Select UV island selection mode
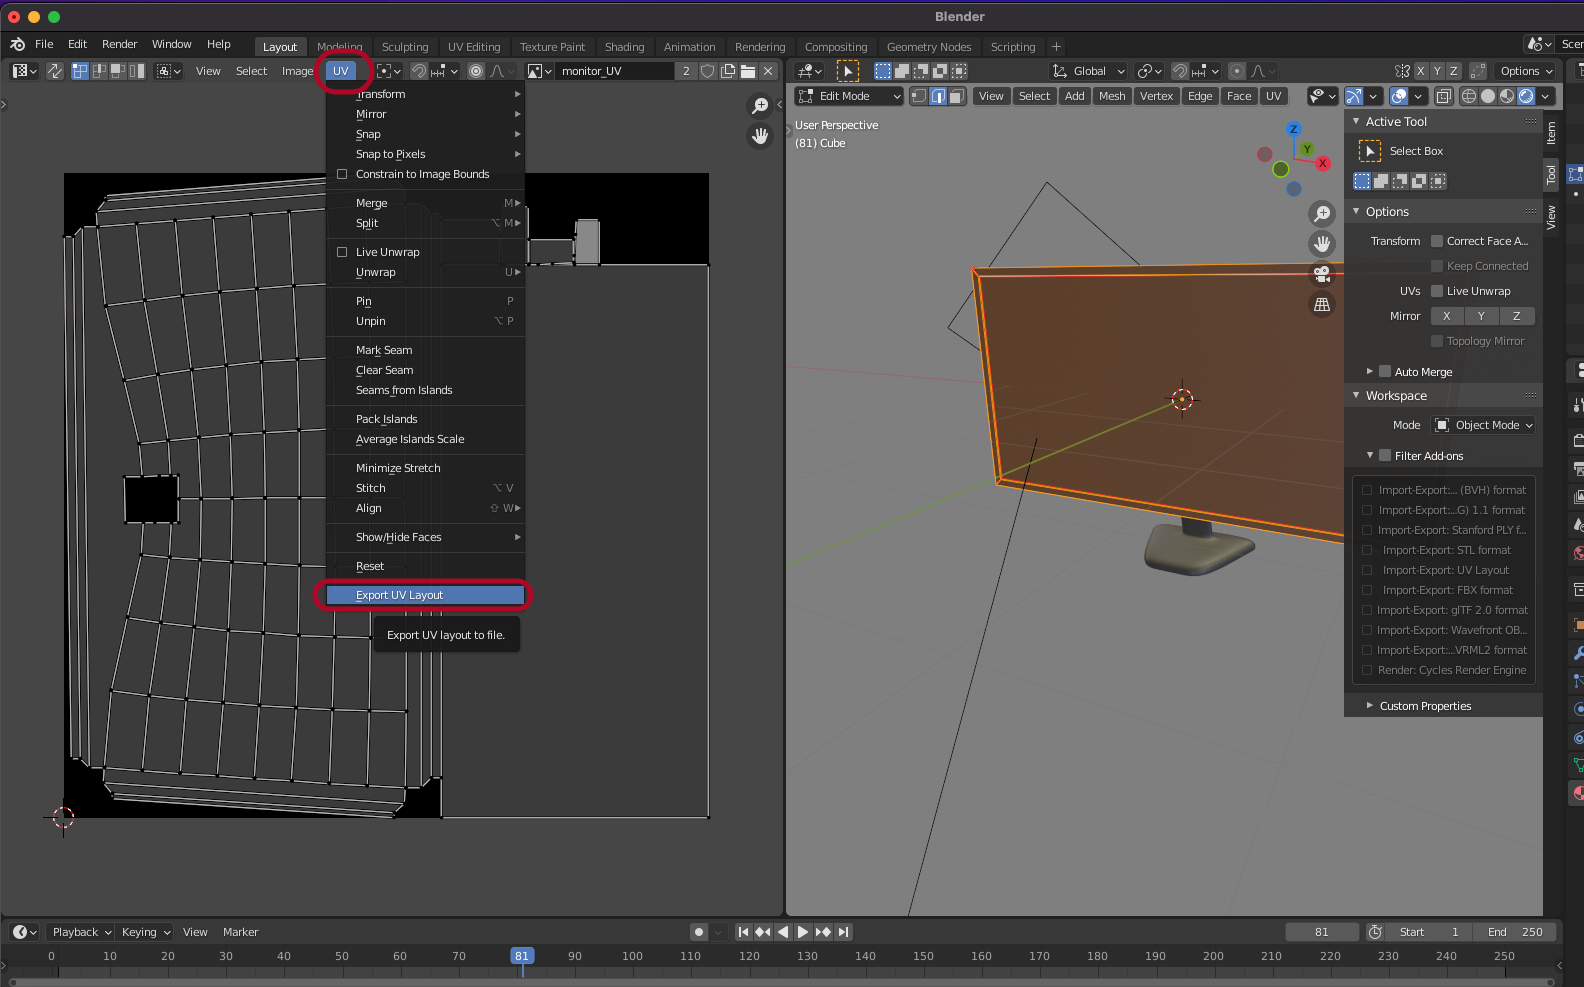 [x=137, y=71]
